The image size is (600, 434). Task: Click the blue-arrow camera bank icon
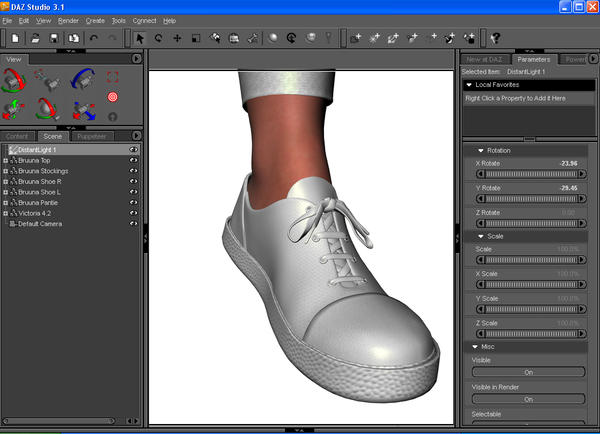(82, 78)
